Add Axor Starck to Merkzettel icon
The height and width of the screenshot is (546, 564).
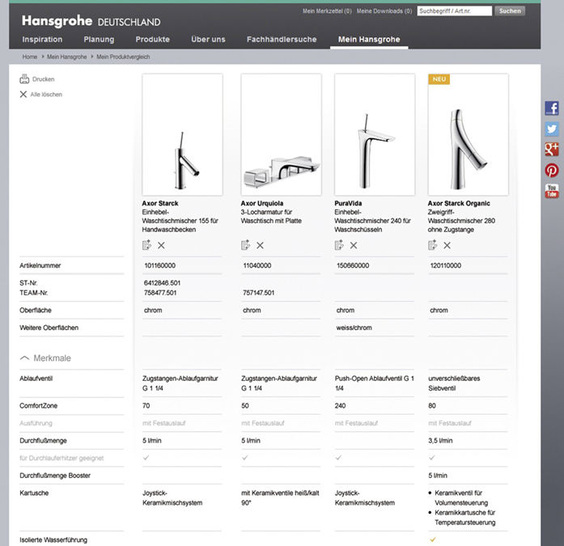[146, 245]
